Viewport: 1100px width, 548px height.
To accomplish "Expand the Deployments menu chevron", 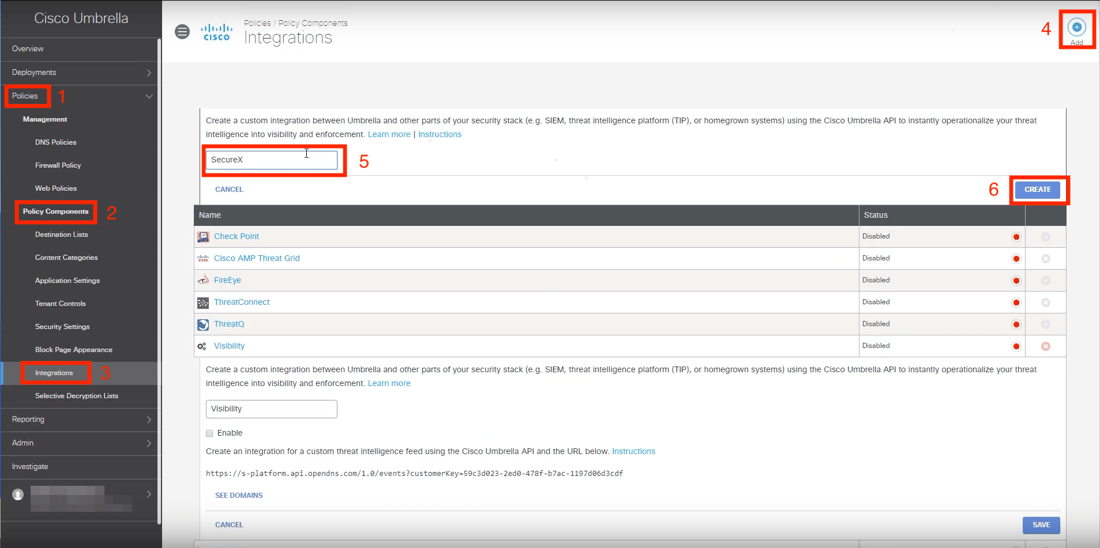I will pos(148,72).
